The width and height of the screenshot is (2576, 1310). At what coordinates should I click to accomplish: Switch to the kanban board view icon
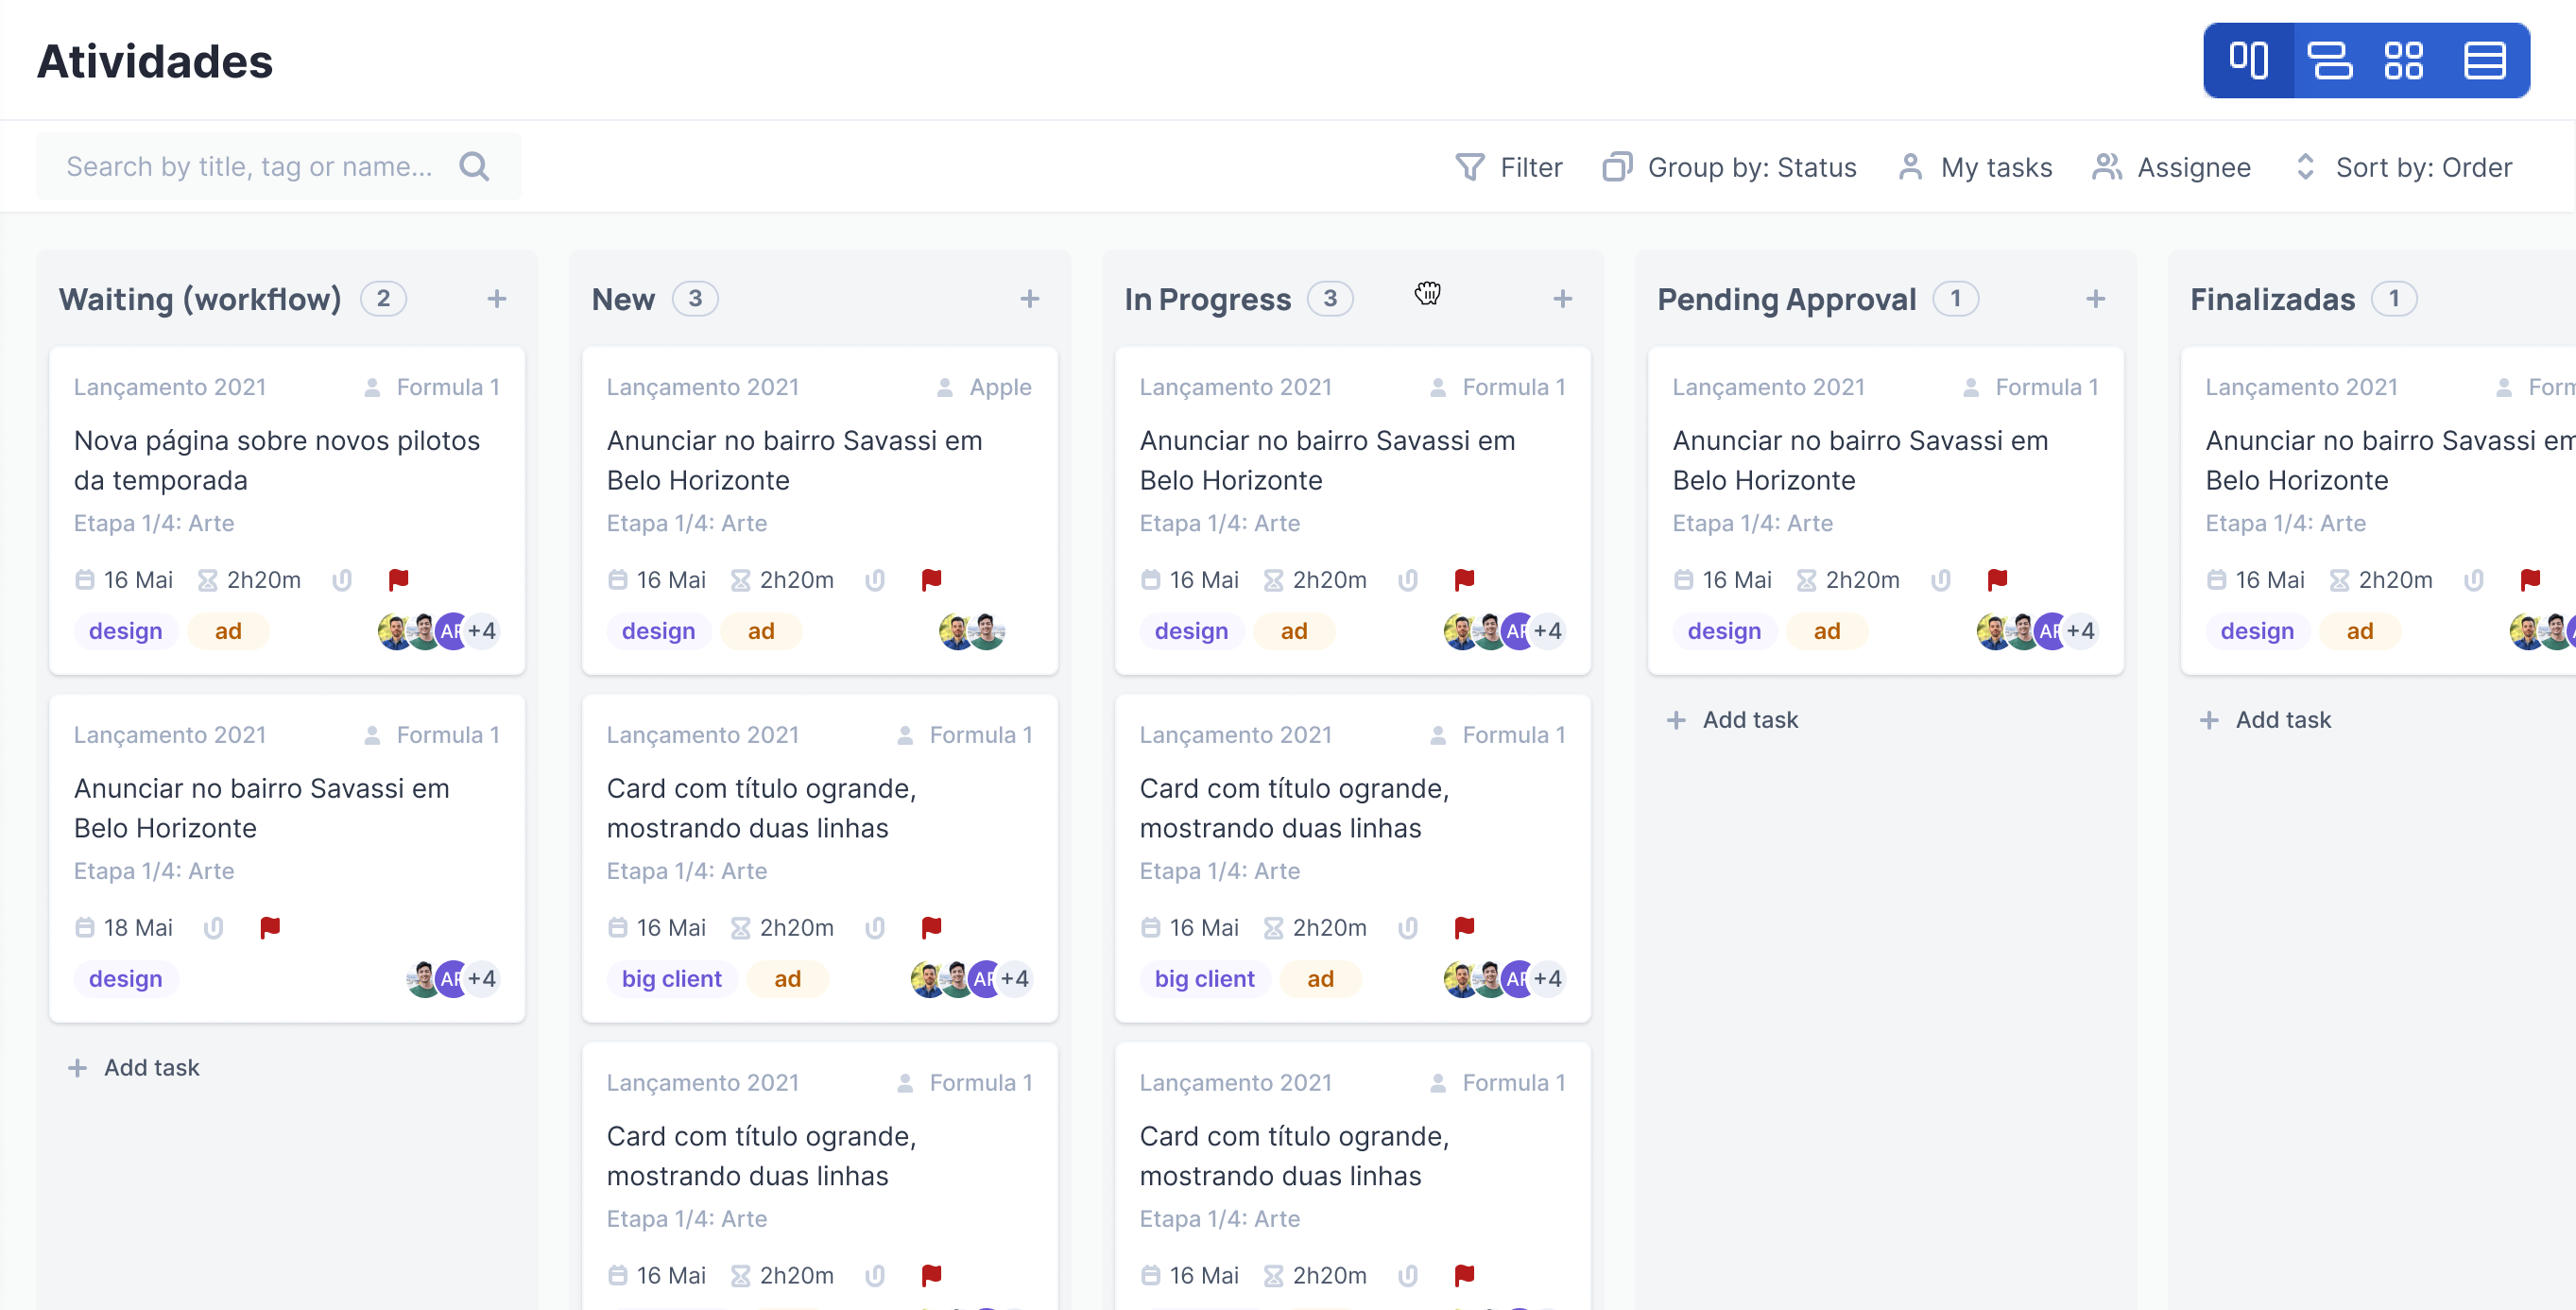pos(2248,61)
